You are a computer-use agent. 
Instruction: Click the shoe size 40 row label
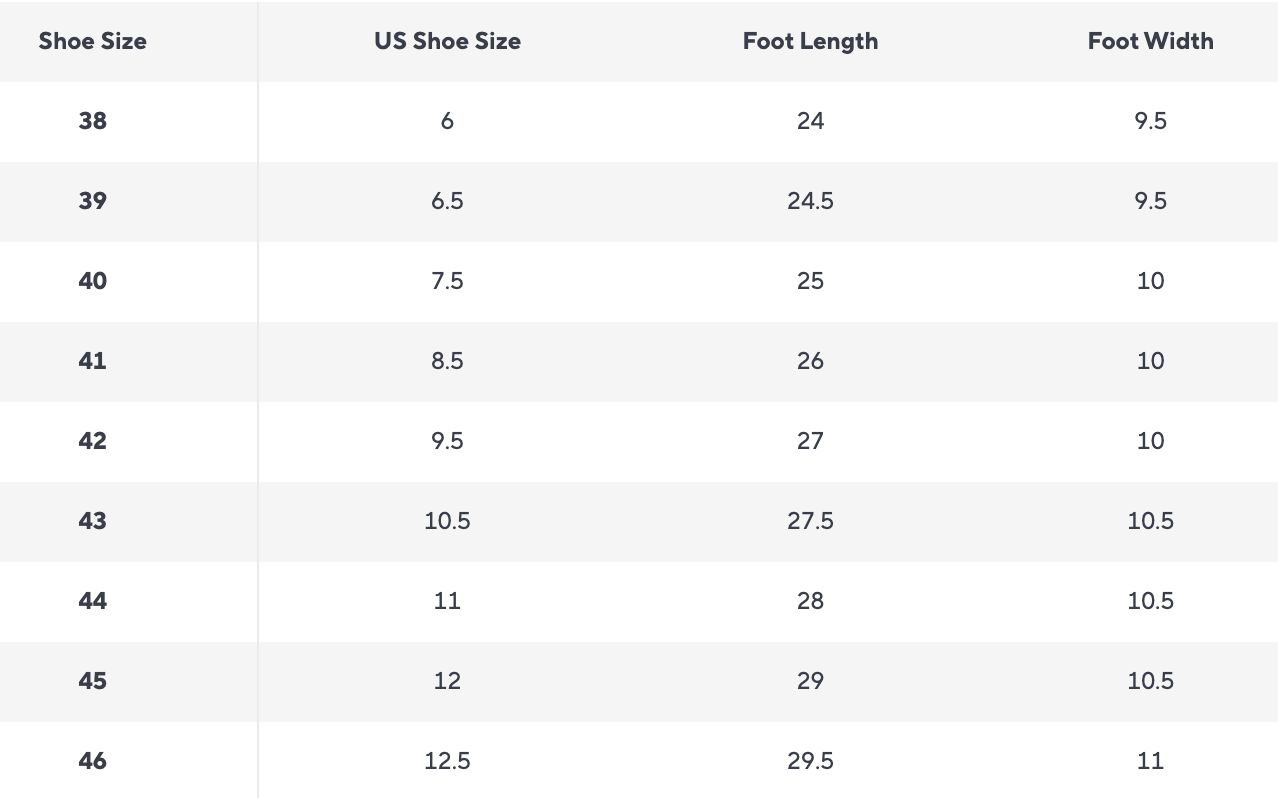pos(92,281)
